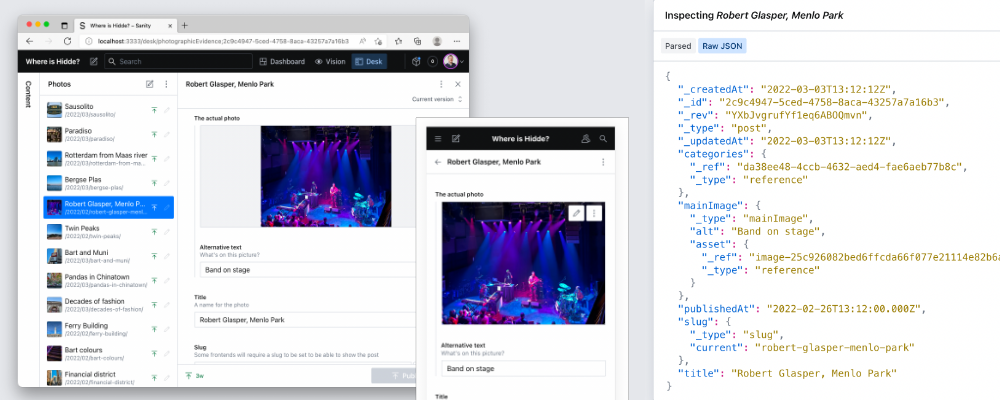Select the Ferry Building item
This screenshot has height=400, width=1000.
coord(108,329)
